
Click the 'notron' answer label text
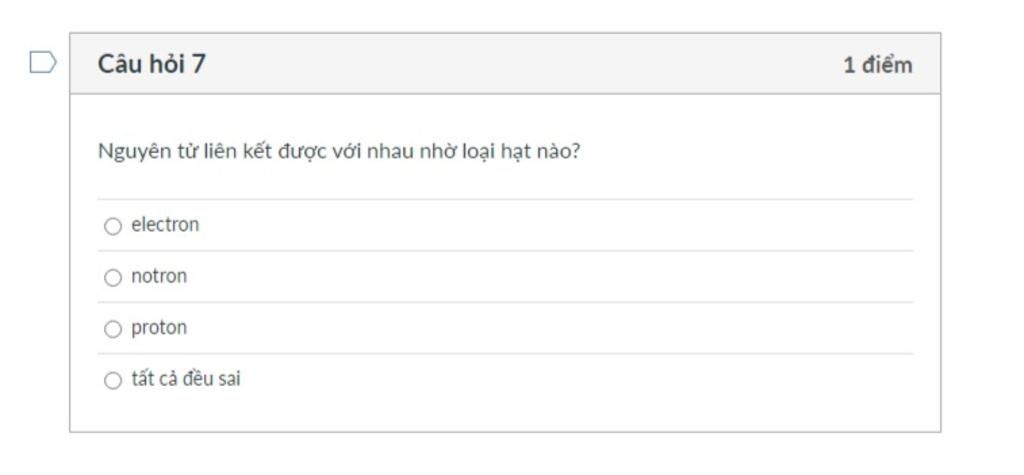[159, 276]
